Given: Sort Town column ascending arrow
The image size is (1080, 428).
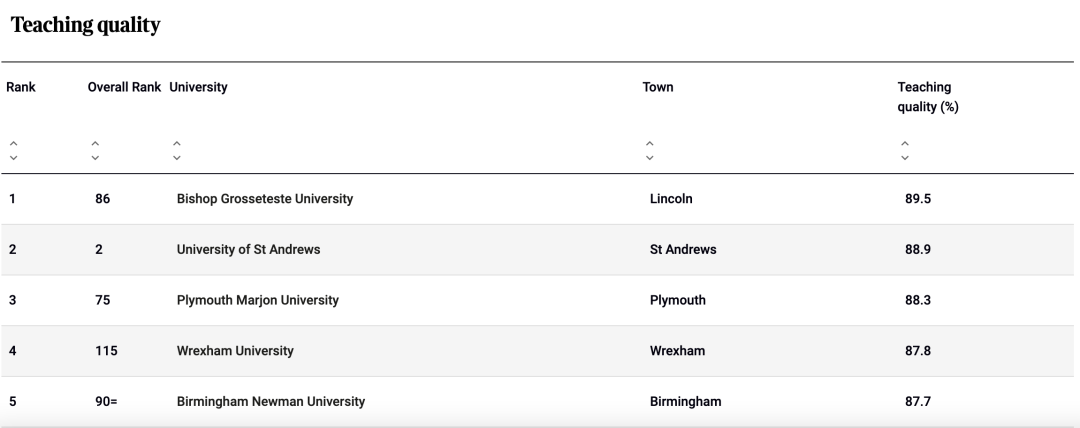Looking at the screenshot, I should pyautogui.click(x=650, y=143).
